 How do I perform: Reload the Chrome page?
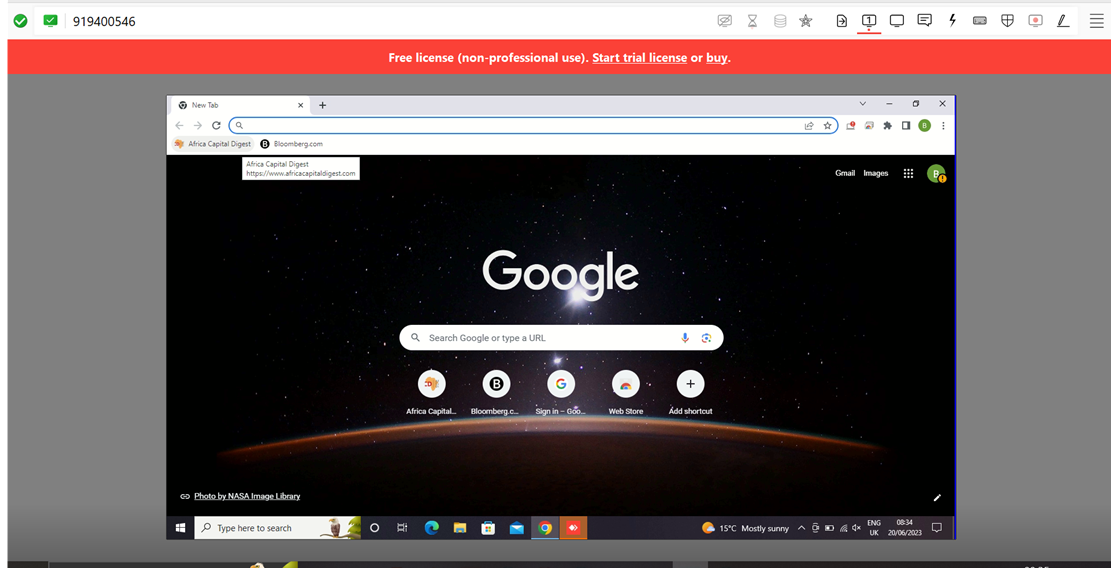[217, 125]
